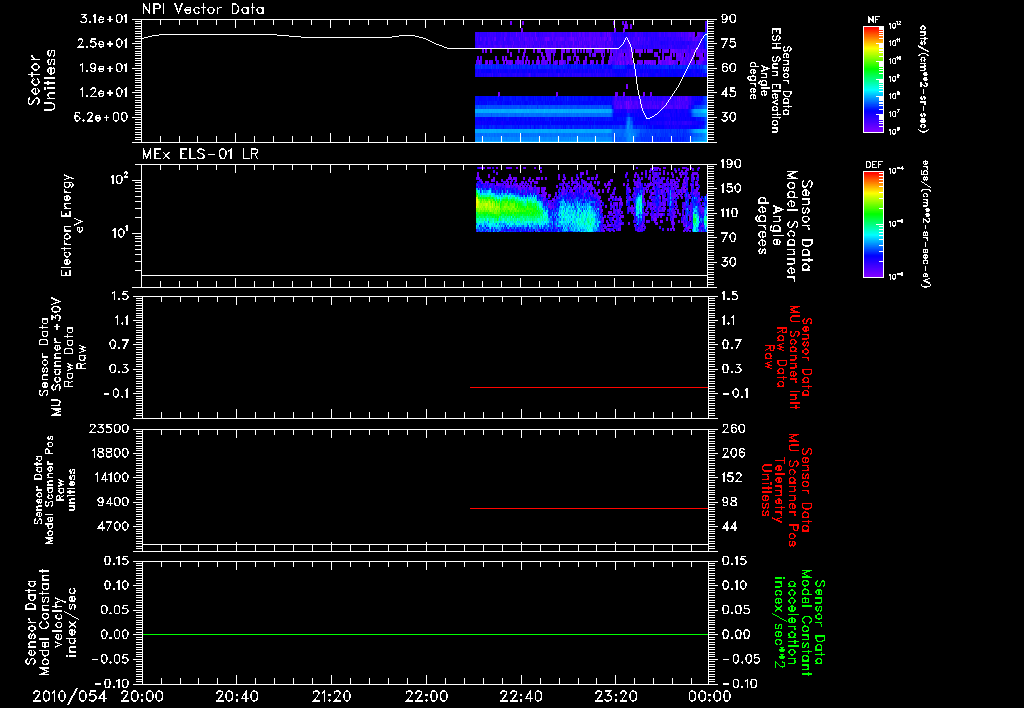Click the red line in MU Scanner +30V panel
Viewport: 1024px width, 708px height.
click(588, 387)
